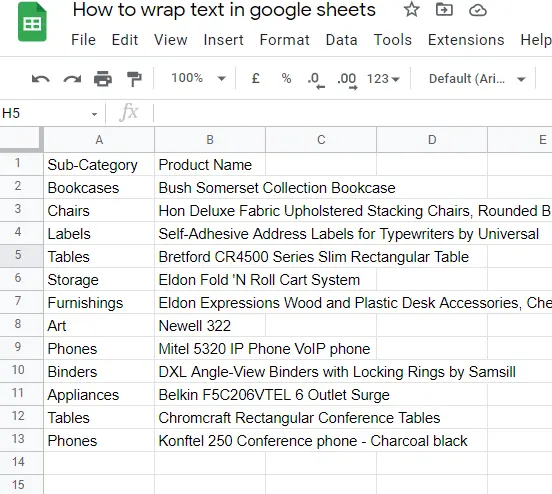
Task: Click Decrease decimal places icon
Action: (316, 80)
